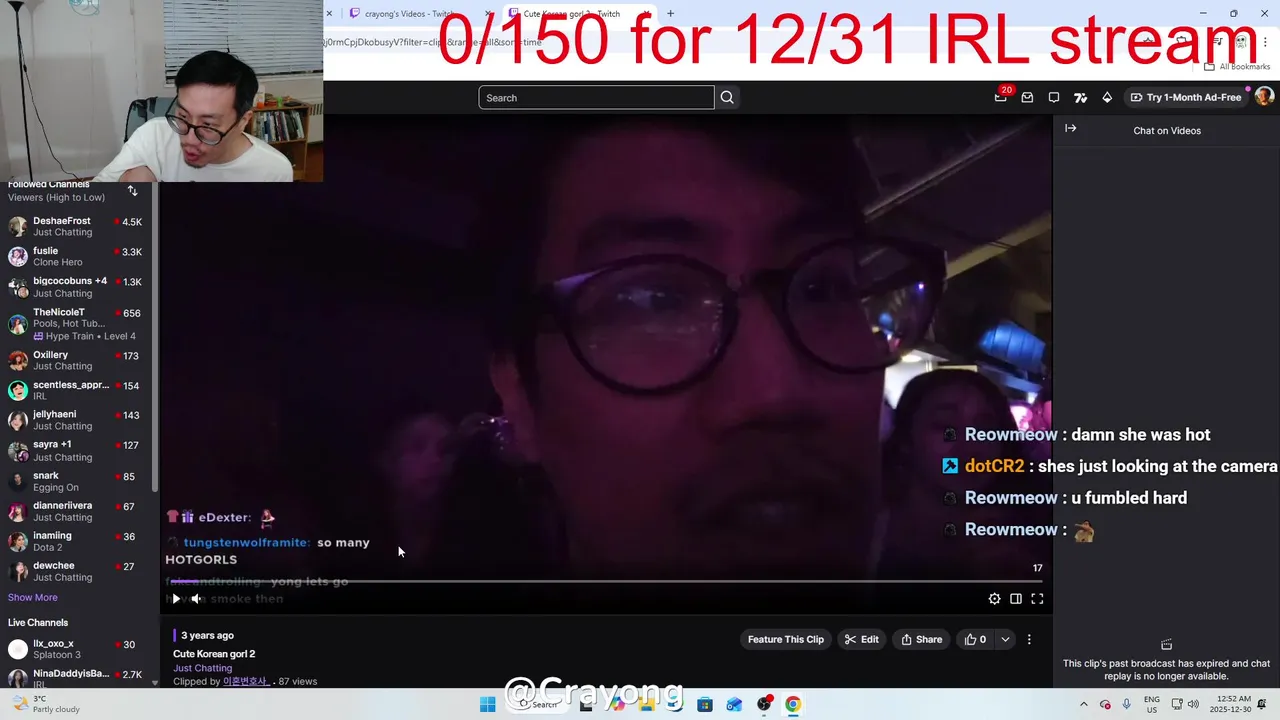Click the Cute Korean gorl 2 clip title
Image resolution: width=1280 pixels, height=720 pixels.
pos(214,654)
